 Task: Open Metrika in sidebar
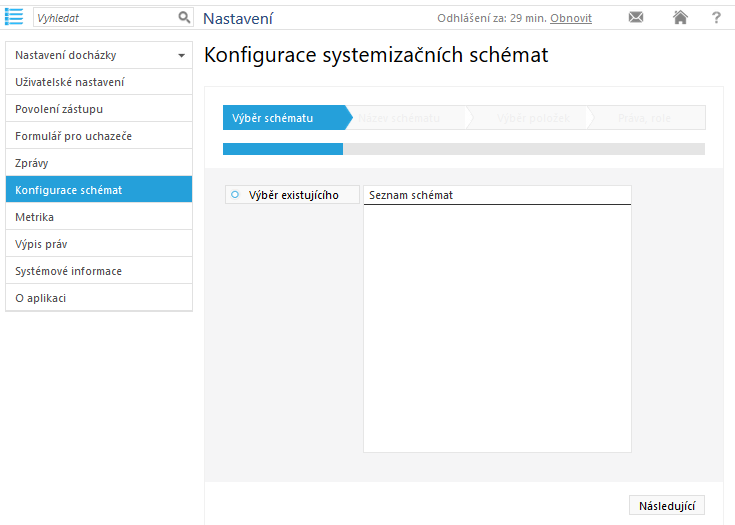click(99, 217)
